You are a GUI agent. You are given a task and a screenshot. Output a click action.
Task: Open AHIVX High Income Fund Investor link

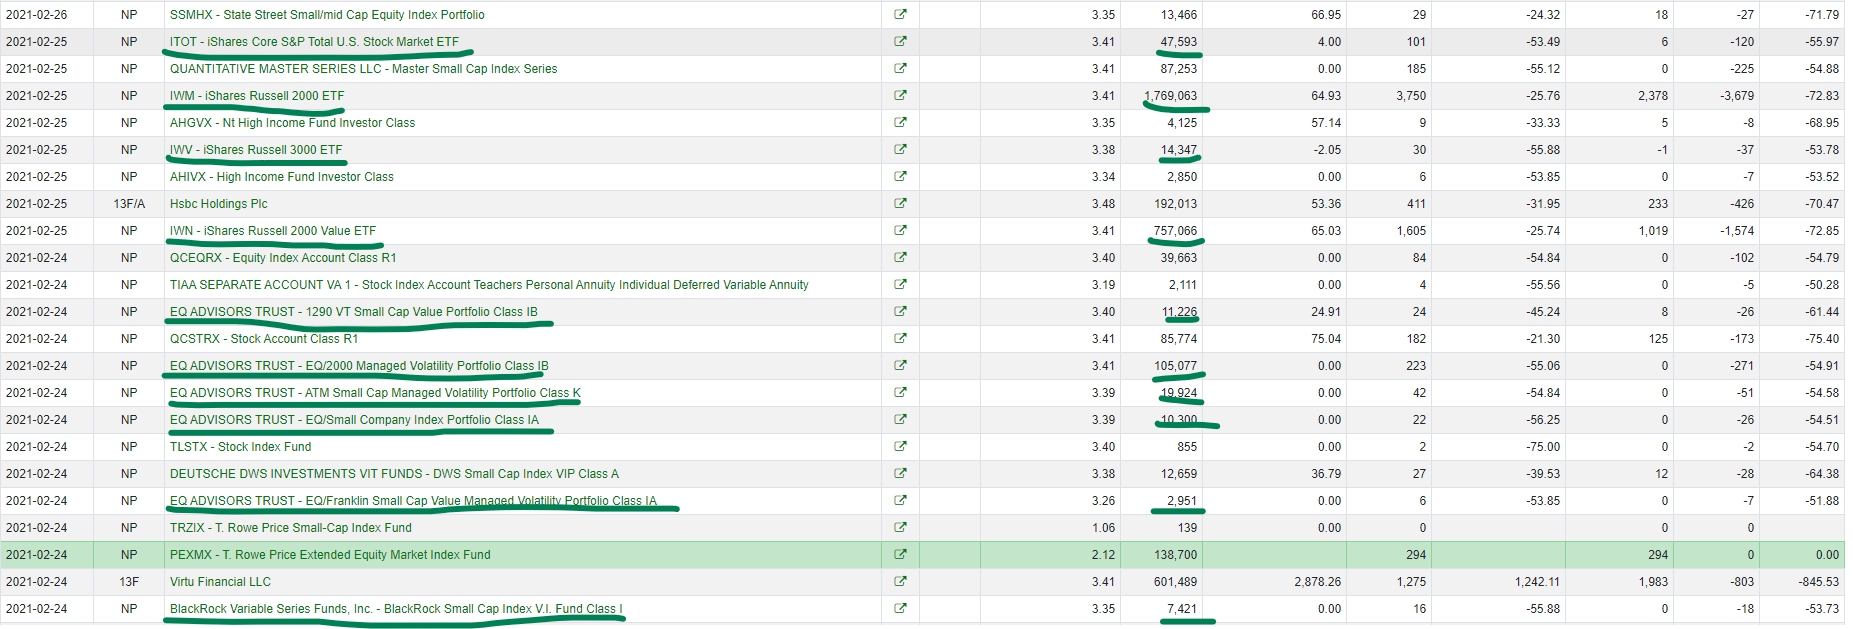282,177
